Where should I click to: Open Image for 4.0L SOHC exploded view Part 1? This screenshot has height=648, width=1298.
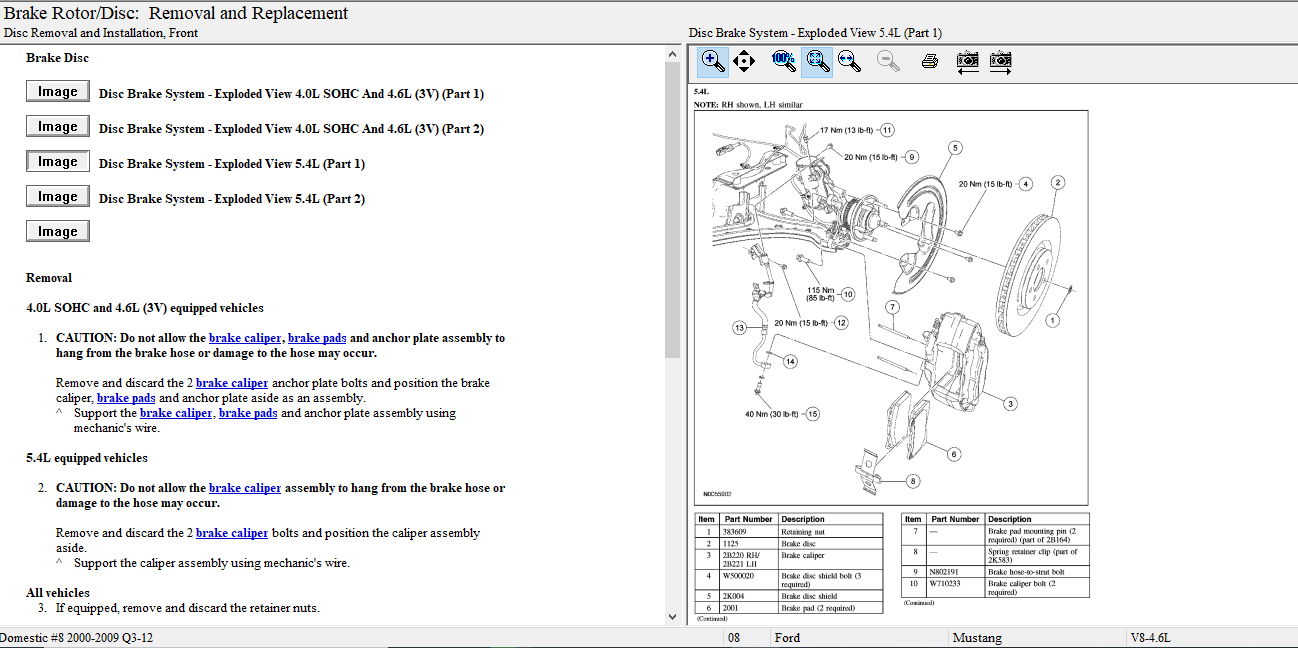pos(58,92)
